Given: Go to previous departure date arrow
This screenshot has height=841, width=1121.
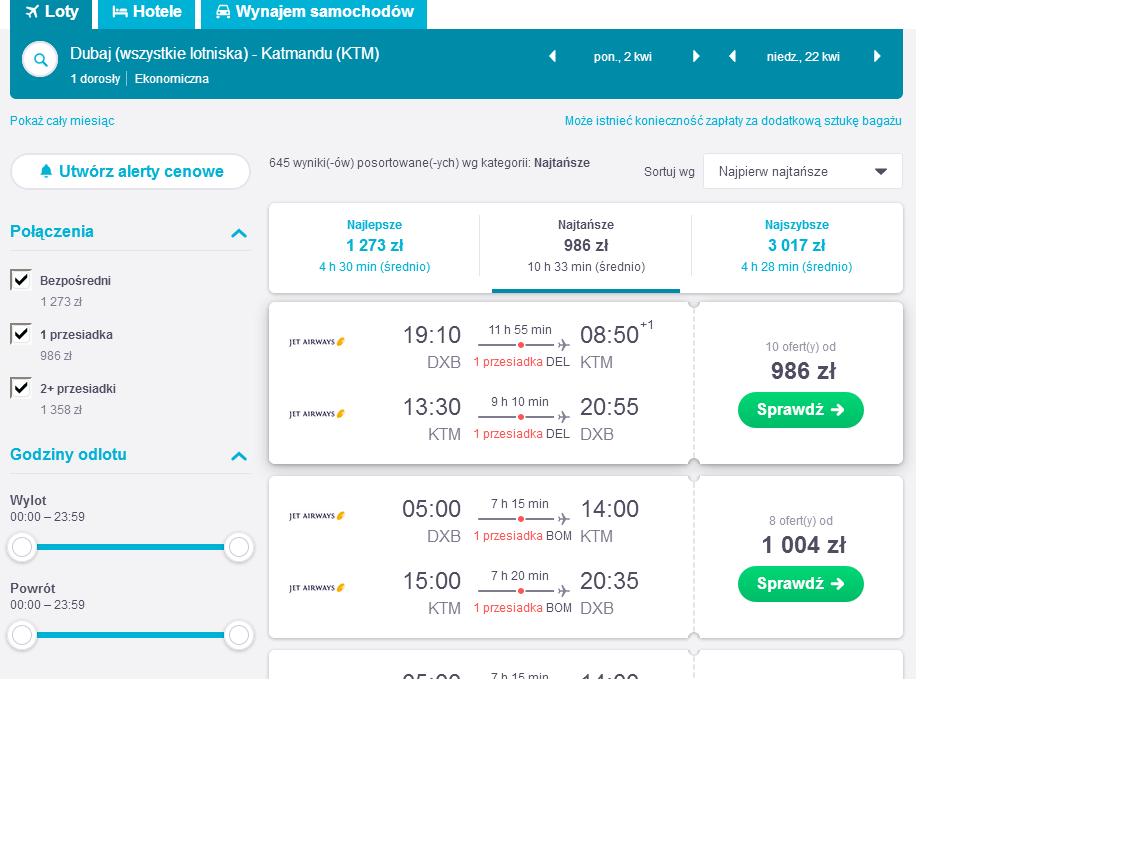Looking at the screenshot, I should (x=553, y=56).
